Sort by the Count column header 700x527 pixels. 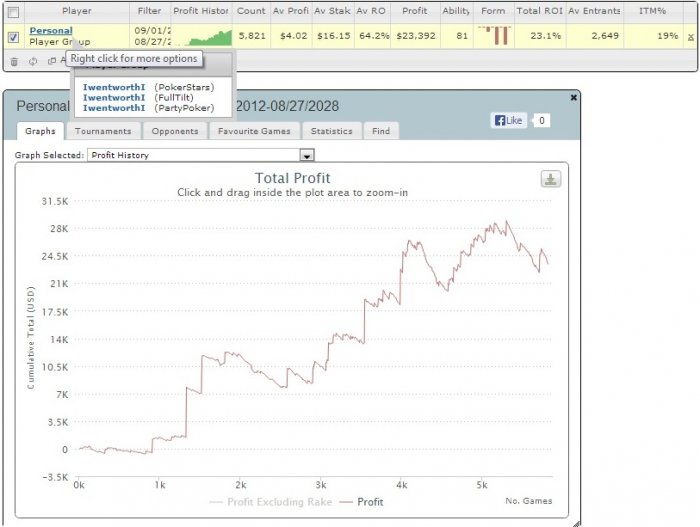click(251, 11)
